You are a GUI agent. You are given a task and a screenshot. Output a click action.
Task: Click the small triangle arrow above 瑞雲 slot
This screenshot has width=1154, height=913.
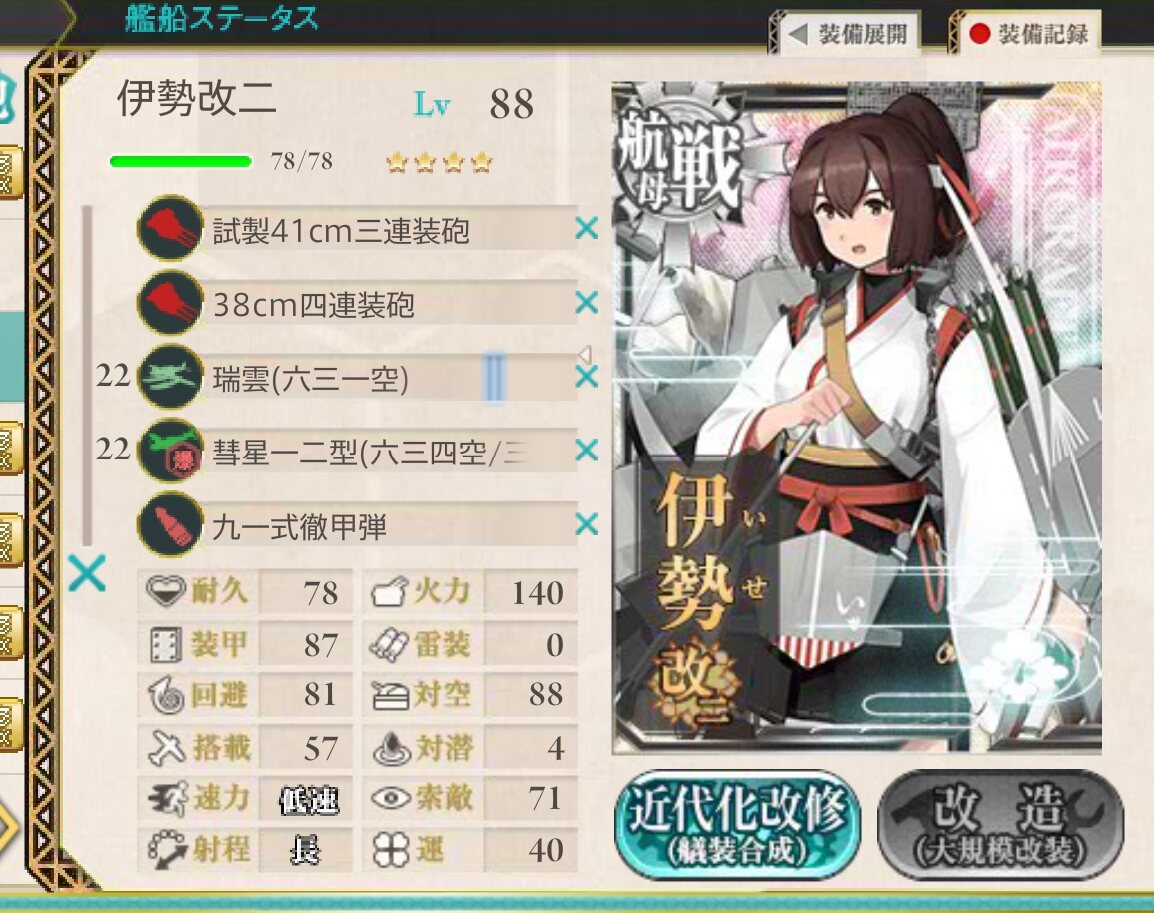click(585, 355)
